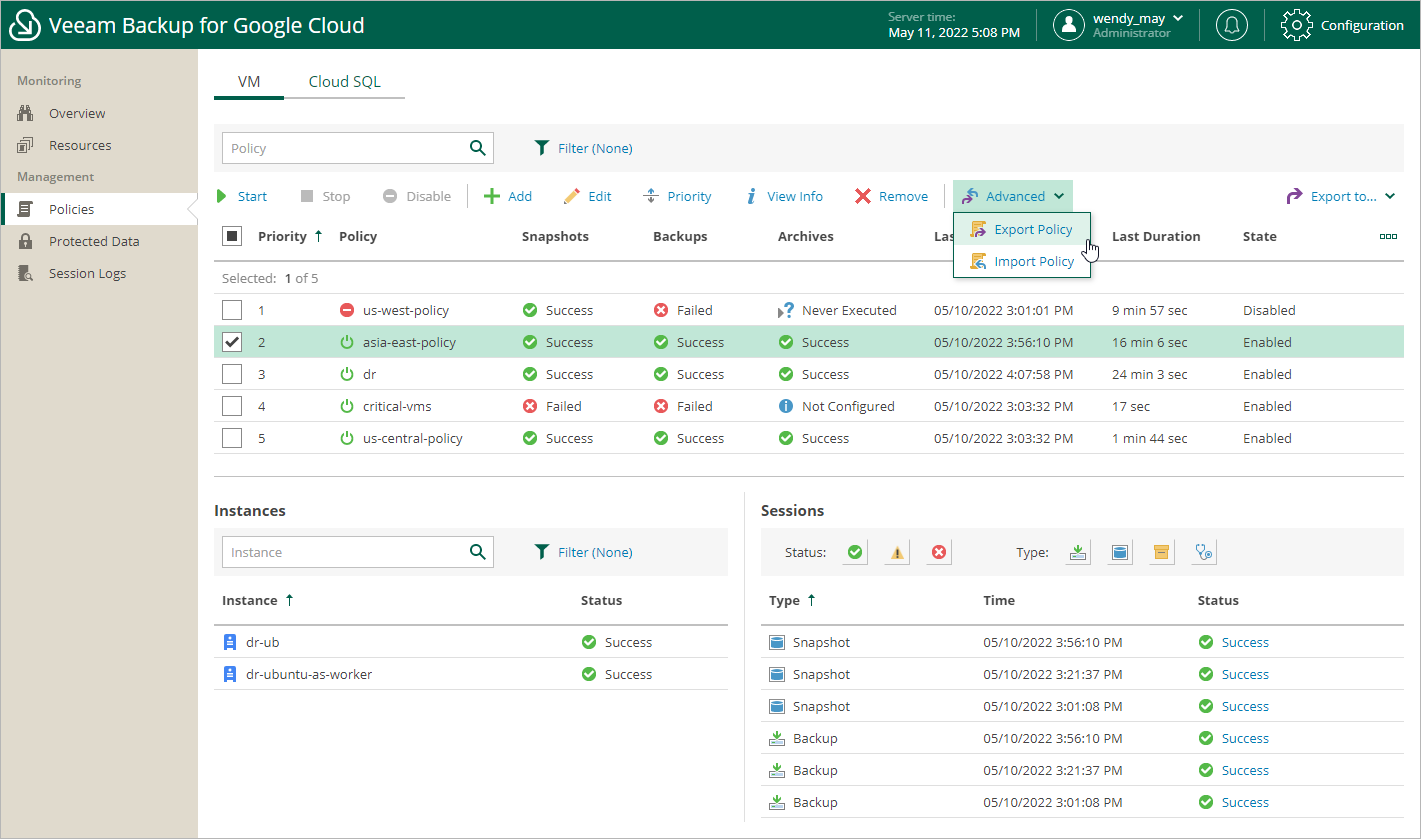This screenshot has height=839, width=1421.
Task: Open Resources in the sidebar
Action: click(80, 145)
